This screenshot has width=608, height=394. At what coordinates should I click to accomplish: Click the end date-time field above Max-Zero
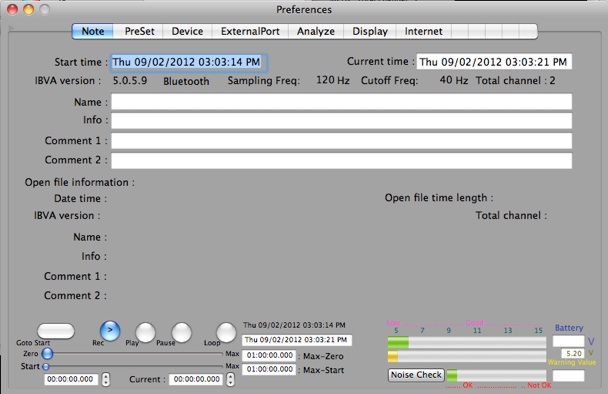pyautogui.click(x=297, y=340)
